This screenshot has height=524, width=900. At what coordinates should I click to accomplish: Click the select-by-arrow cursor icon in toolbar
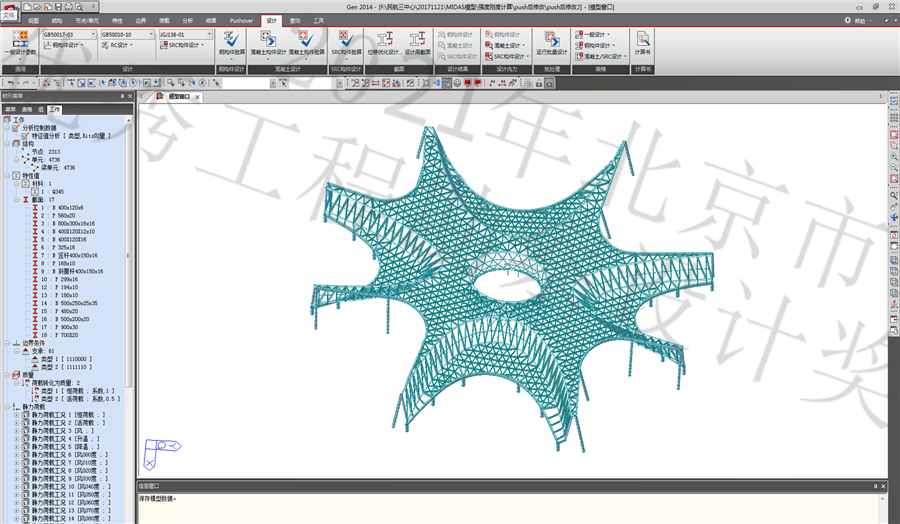[216, 83]
